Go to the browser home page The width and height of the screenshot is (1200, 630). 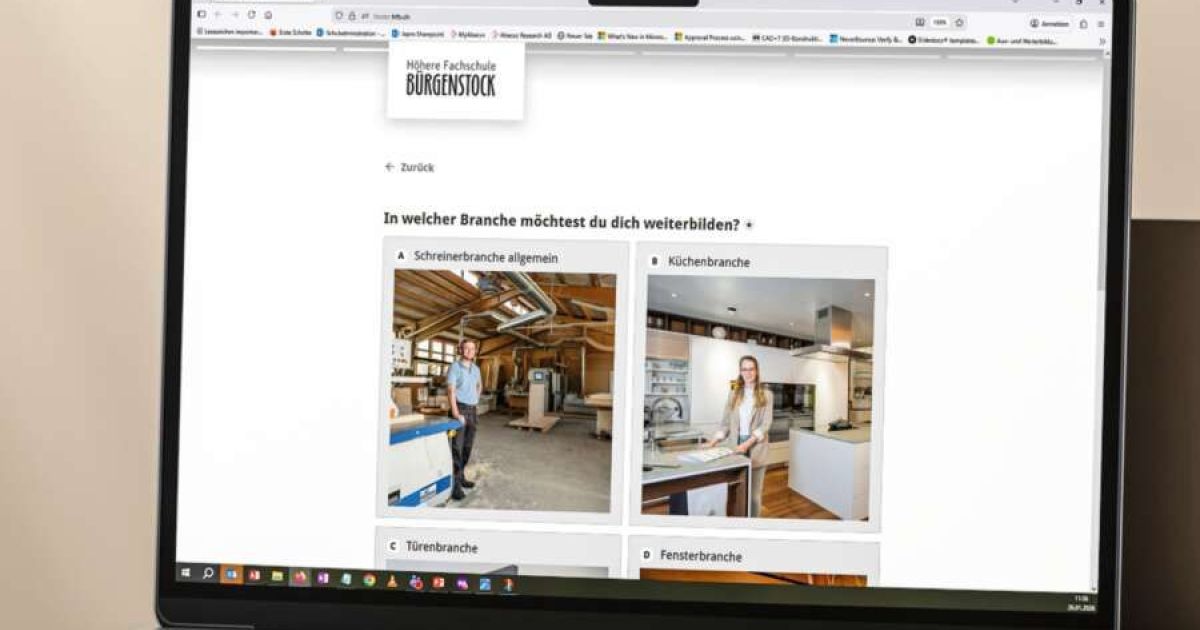(268, 15)
